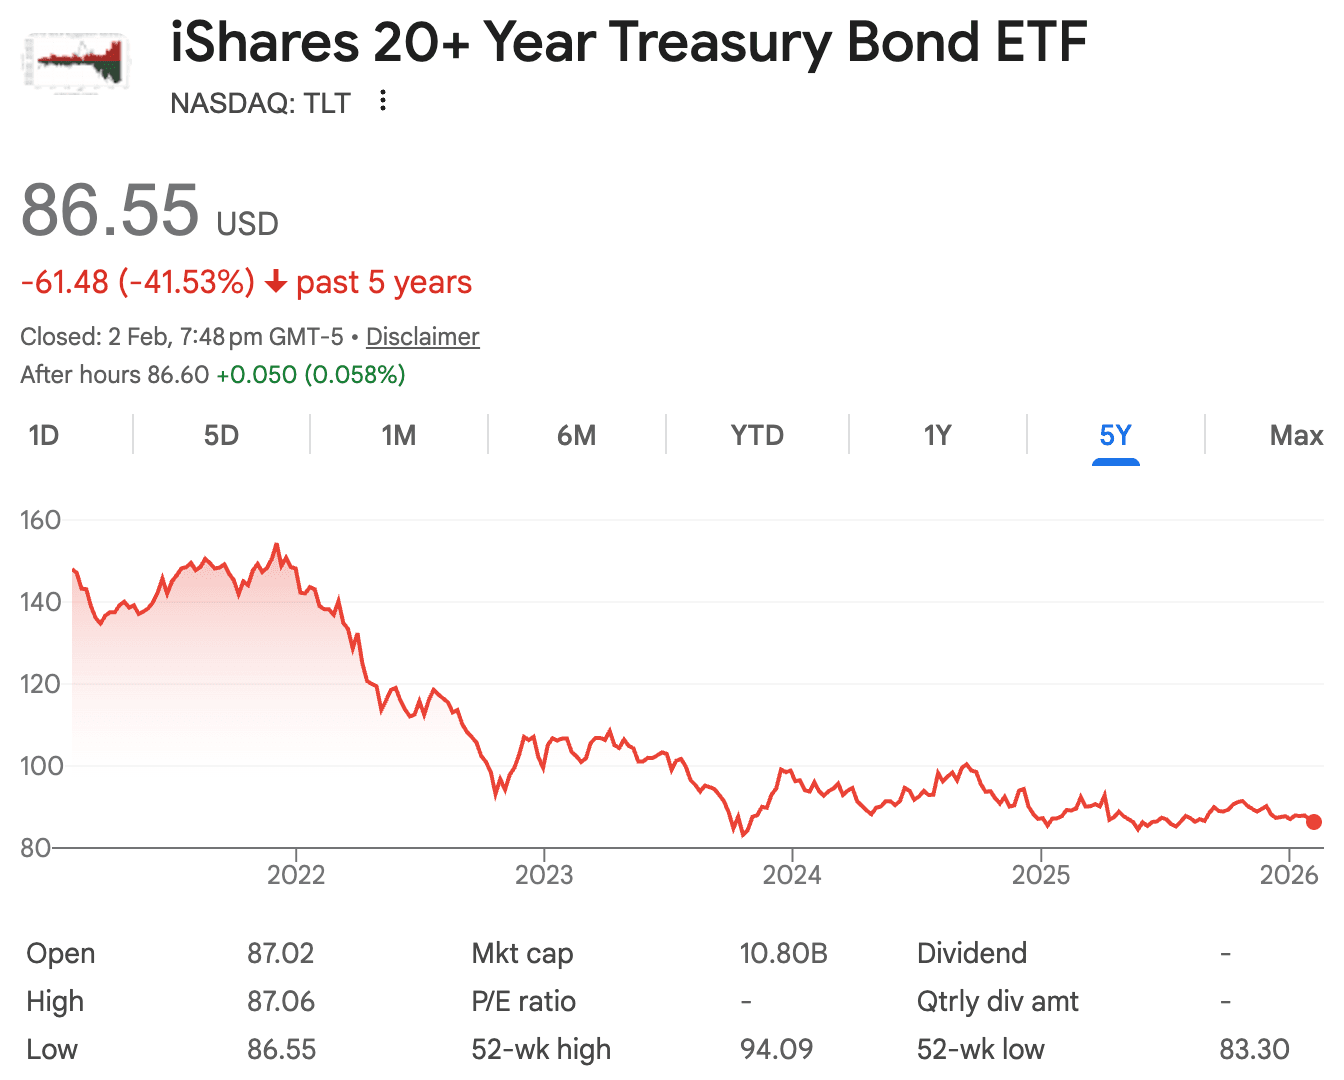Select the 1D time range tab
The height and width of the screenshot is (1080, 1344).
click(44, 436)
